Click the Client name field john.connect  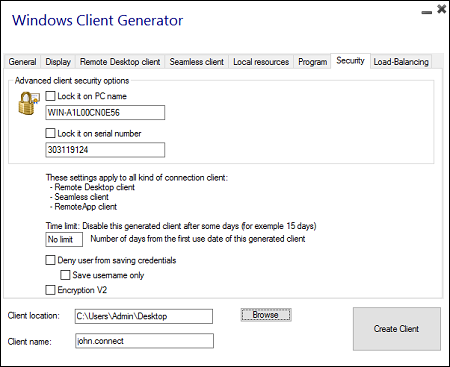tap(144, 341)
